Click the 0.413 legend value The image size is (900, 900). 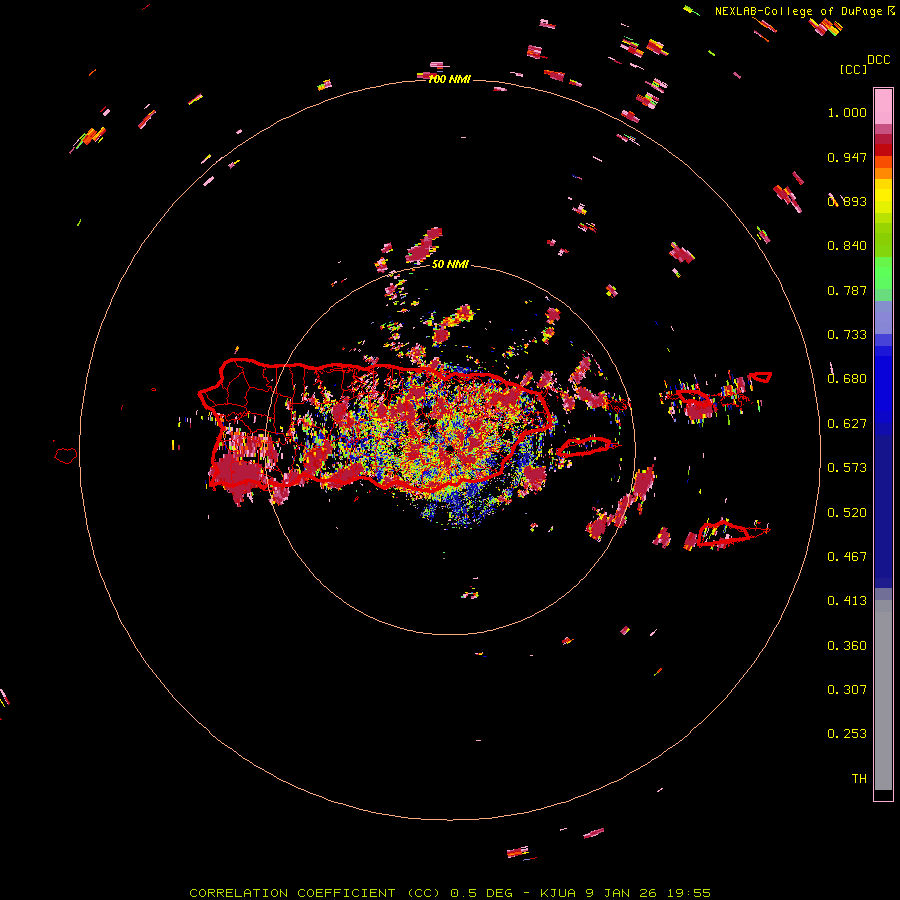pos(847,601)
